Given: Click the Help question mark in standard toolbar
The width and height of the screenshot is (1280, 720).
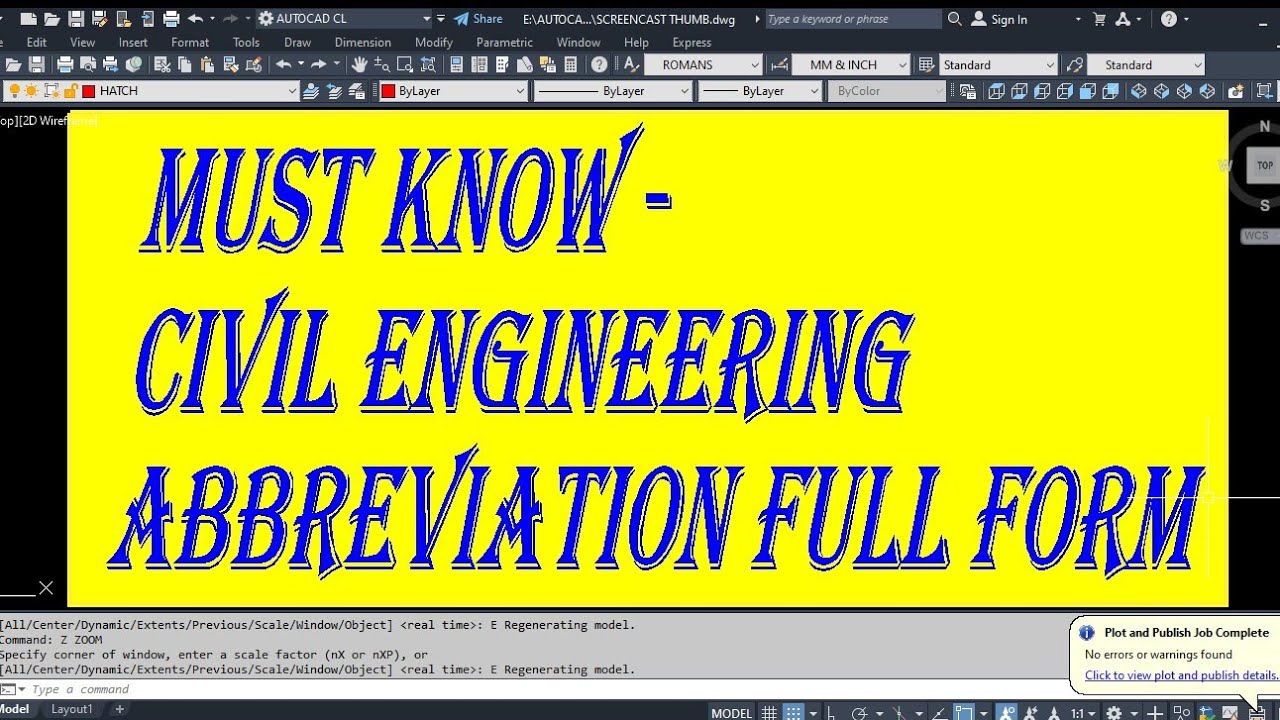Looking at the screenshot, I should pyautogui.click(x=599, y=64).
